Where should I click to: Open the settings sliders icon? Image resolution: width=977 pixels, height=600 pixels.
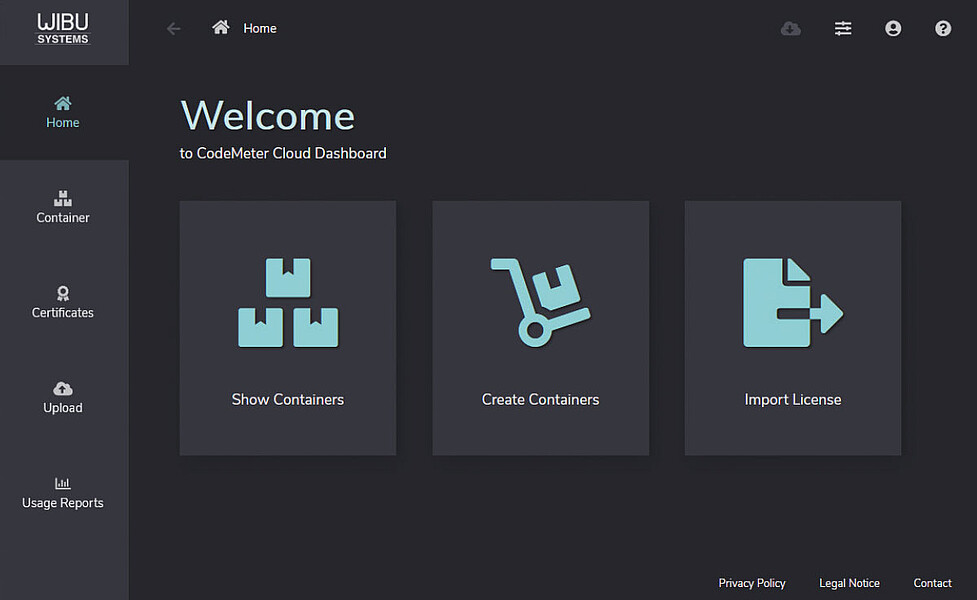[843, 29]
